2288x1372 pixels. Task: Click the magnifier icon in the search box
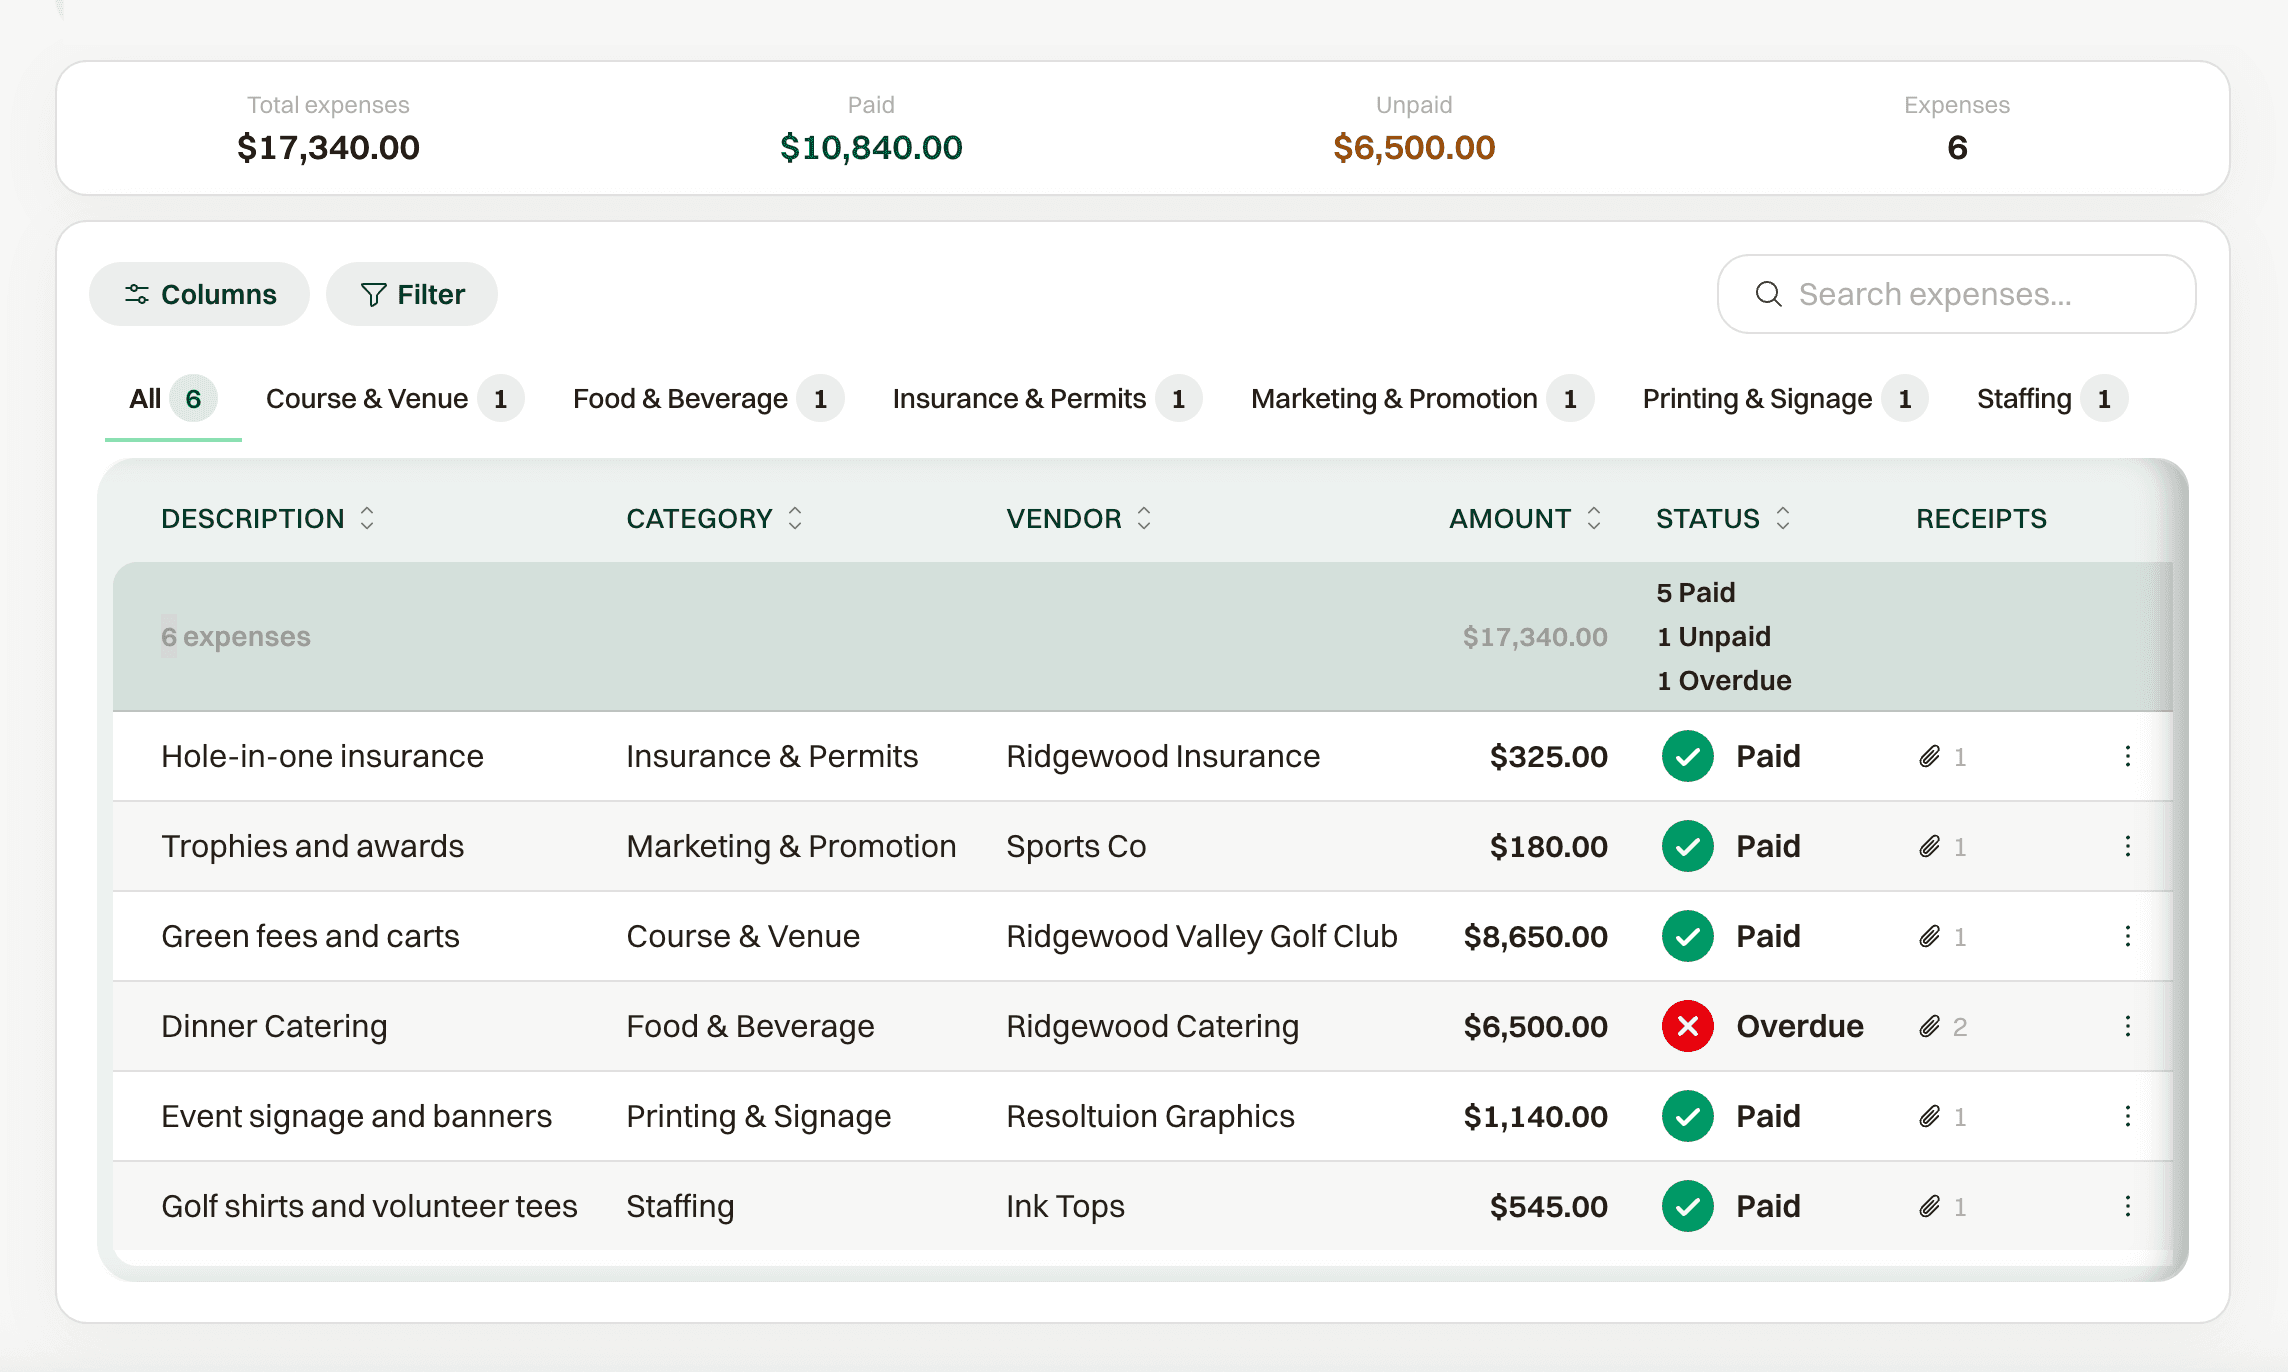[x=1768, y=294]
